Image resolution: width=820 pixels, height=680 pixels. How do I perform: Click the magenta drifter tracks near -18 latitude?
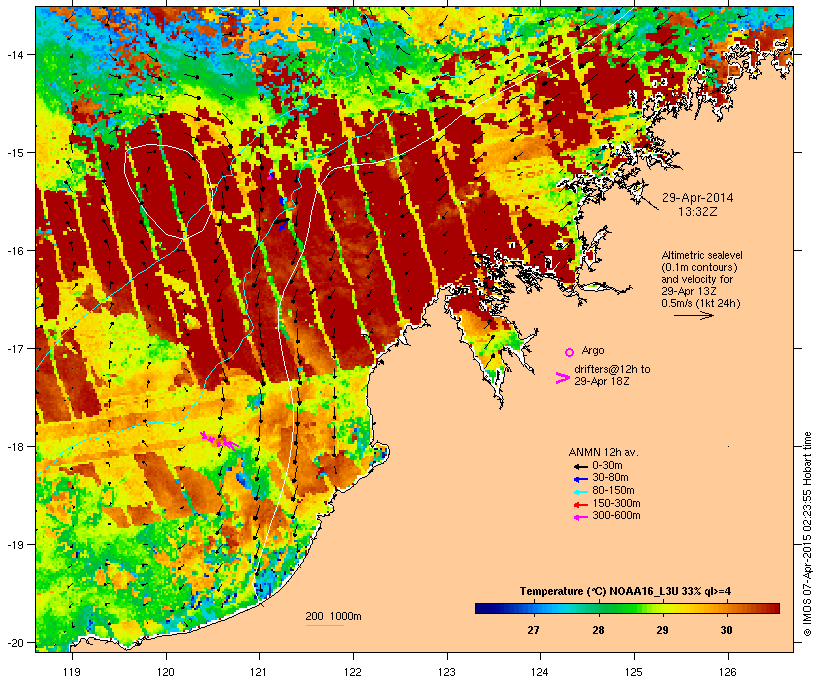coord(220,440)
